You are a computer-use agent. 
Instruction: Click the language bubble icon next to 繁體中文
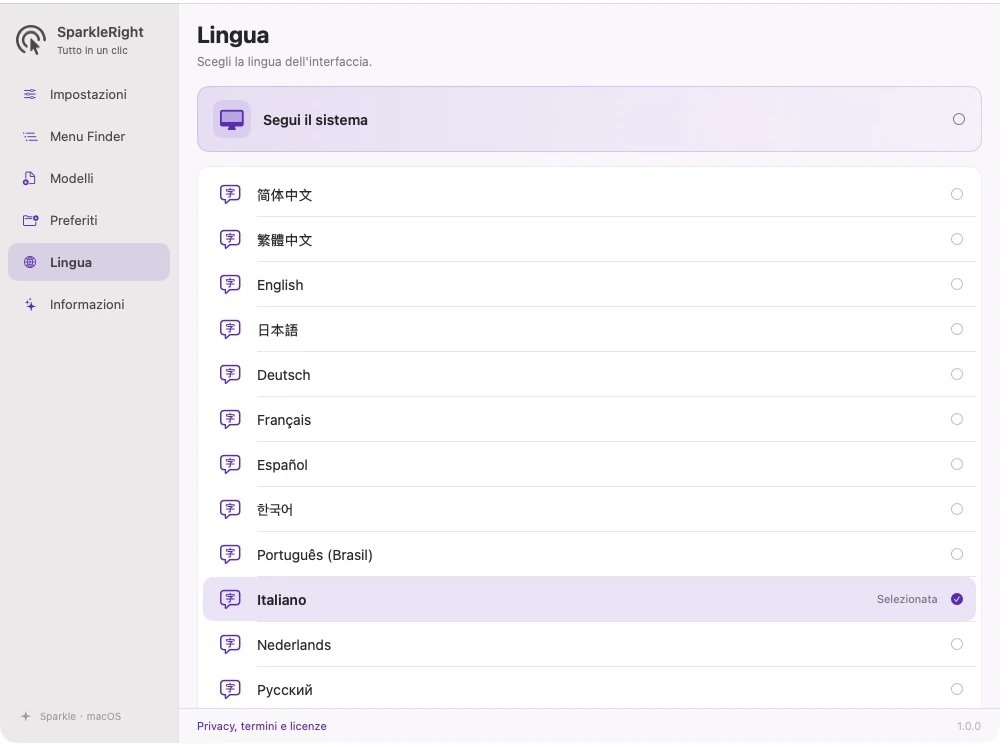[x=230, y=239]
